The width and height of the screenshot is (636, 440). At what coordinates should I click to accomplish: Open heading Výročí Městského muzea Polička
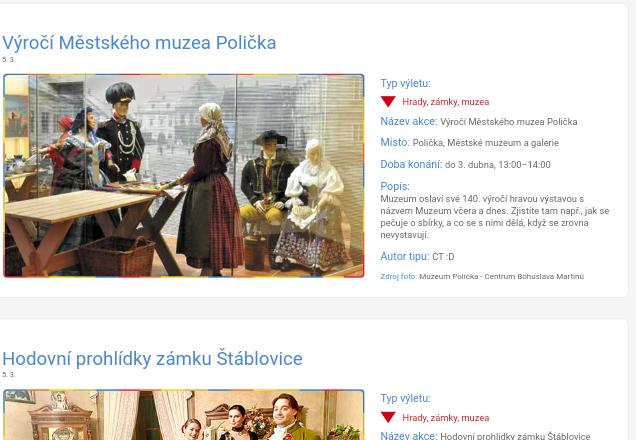click(x=139, y=43)
